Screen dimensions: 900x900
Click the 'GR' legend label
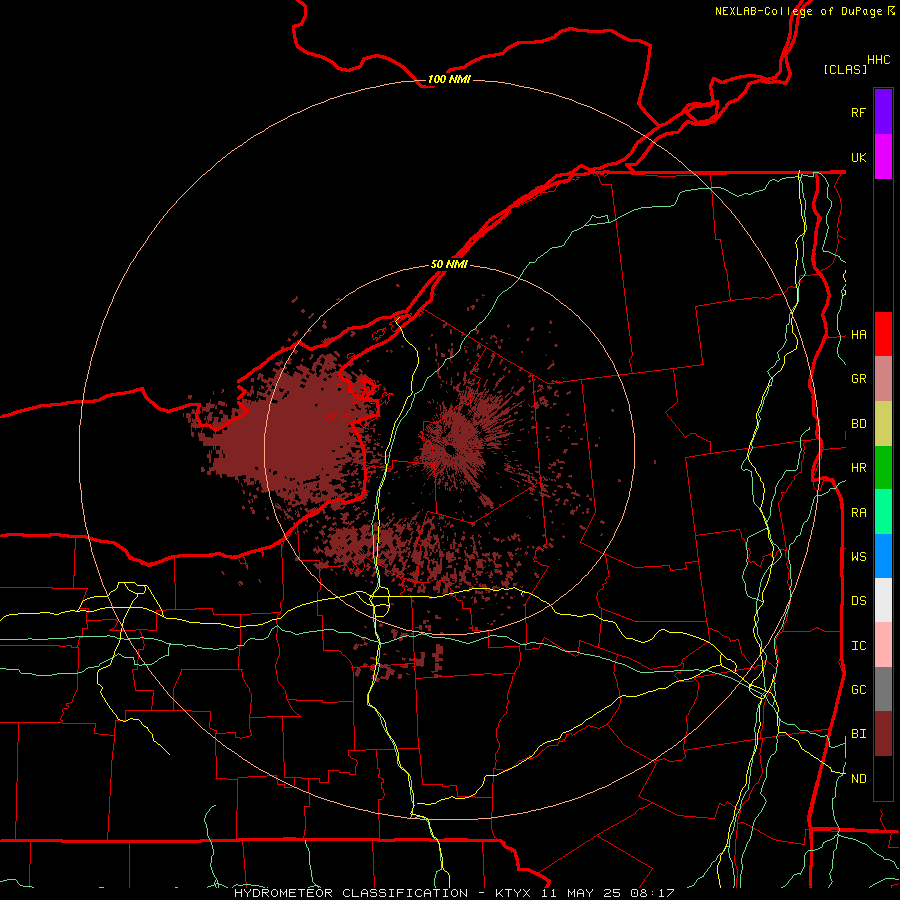point(858,379)
